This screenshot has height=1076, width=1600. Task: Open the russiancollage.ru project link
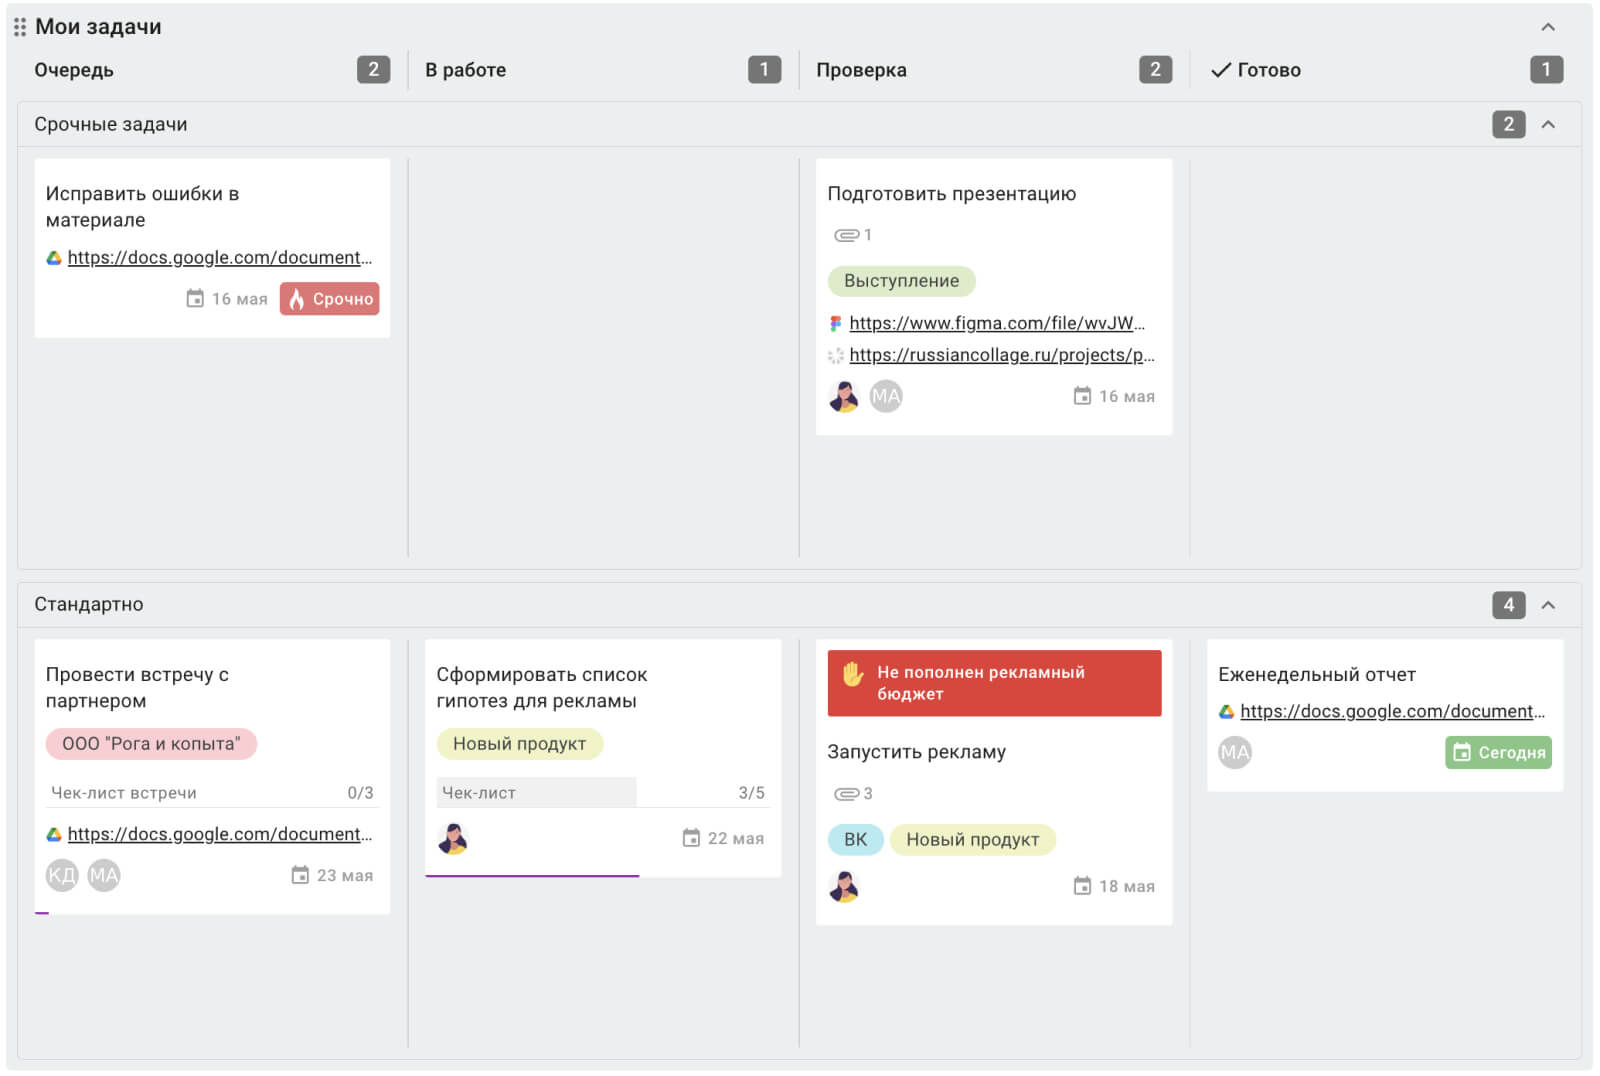pos(1002,355)
